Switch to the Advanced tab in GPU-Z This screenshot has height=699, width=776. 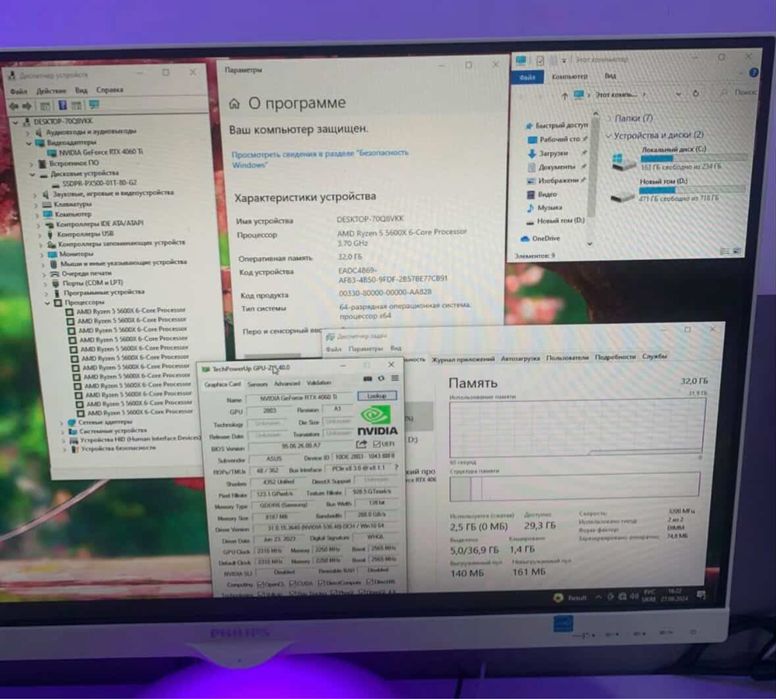point(287,383)
